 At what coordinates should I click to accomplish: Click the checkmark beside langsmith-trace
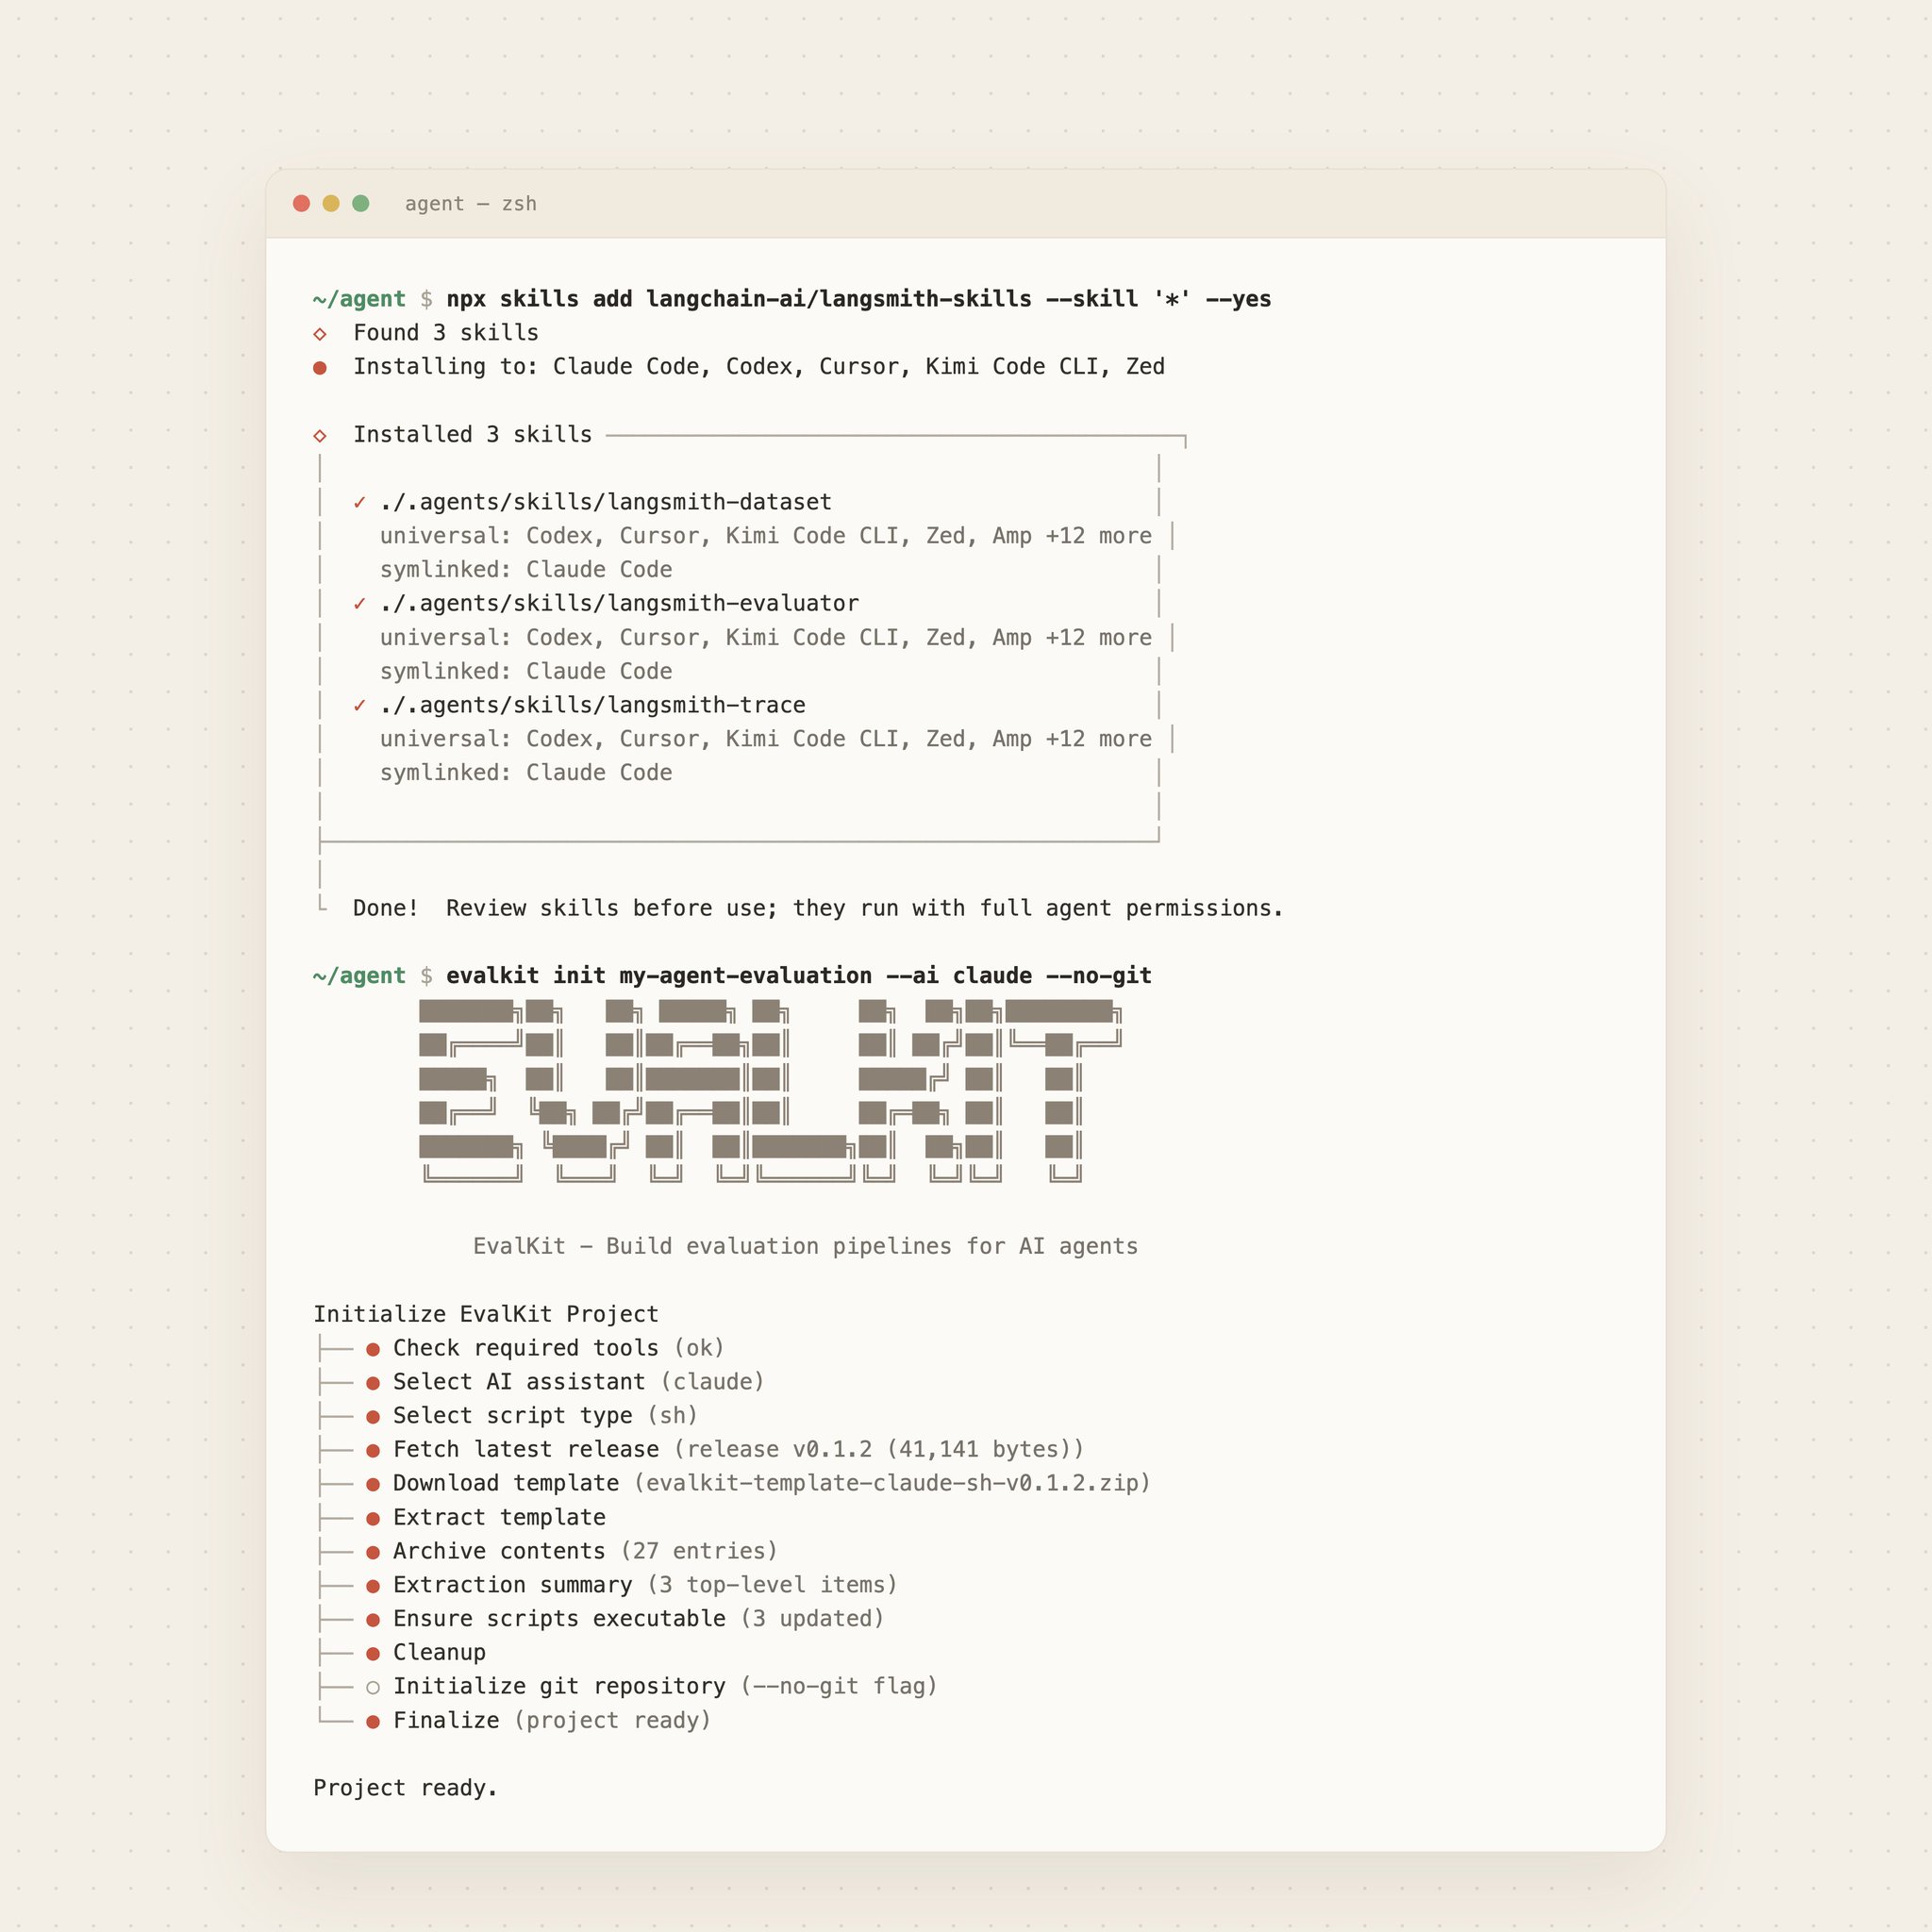[360, 706]
